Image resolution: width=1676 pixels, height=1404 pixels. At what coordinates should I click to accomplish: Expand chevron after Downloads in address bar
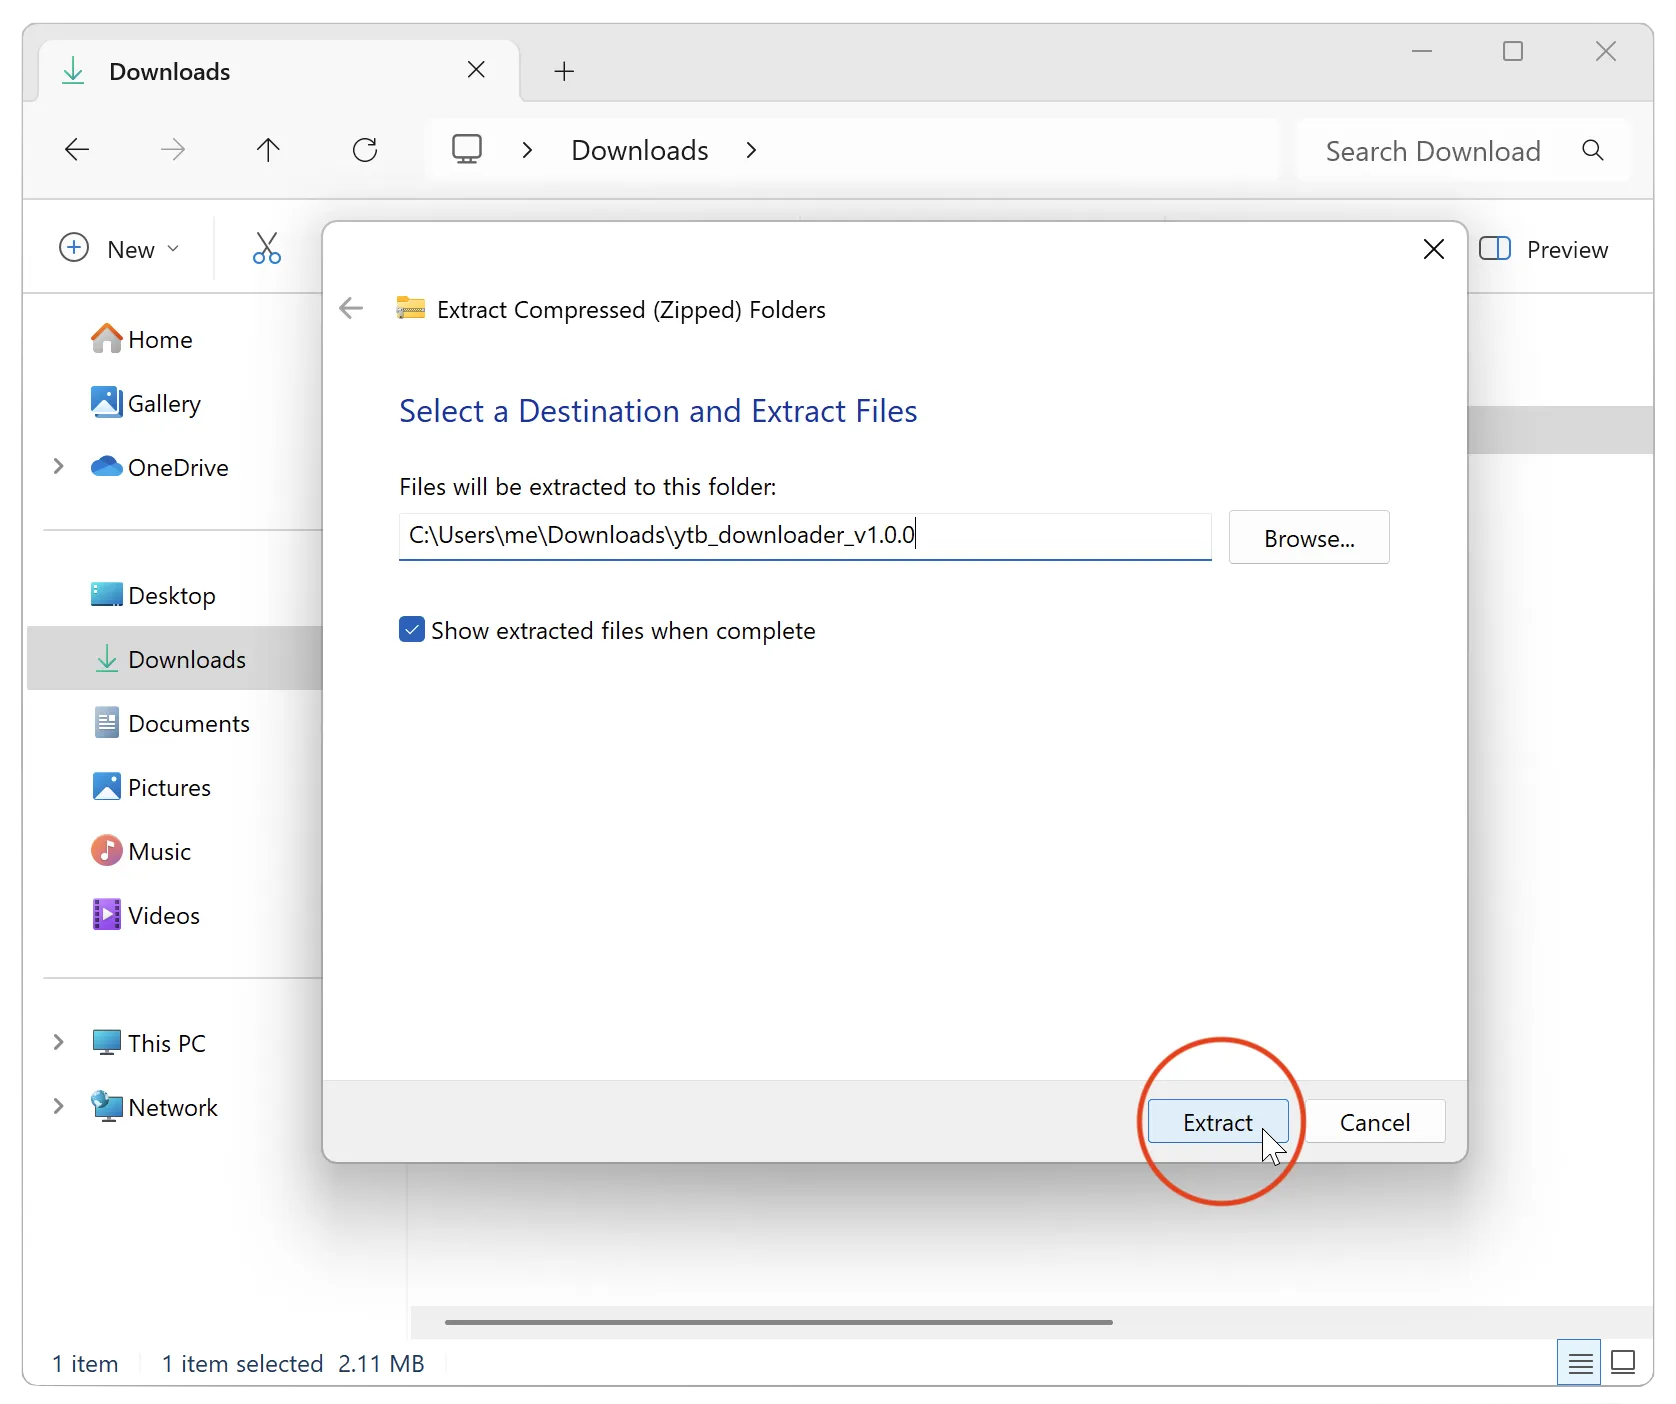pyautogui.click(x=751, y=150)
